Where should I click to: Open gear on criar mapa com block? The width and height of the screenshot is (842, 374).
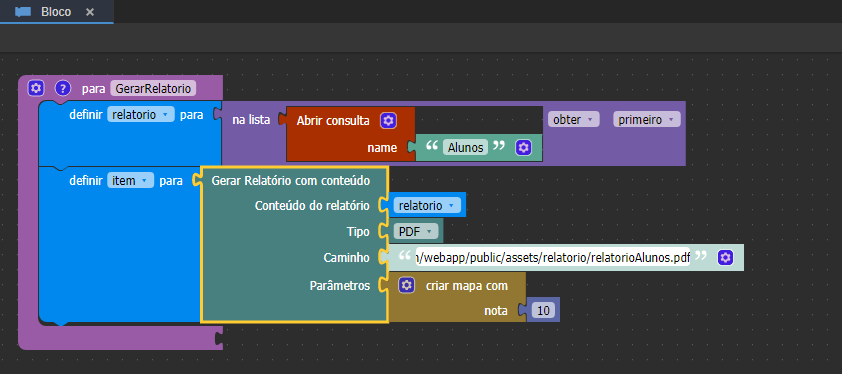[407, 285]
